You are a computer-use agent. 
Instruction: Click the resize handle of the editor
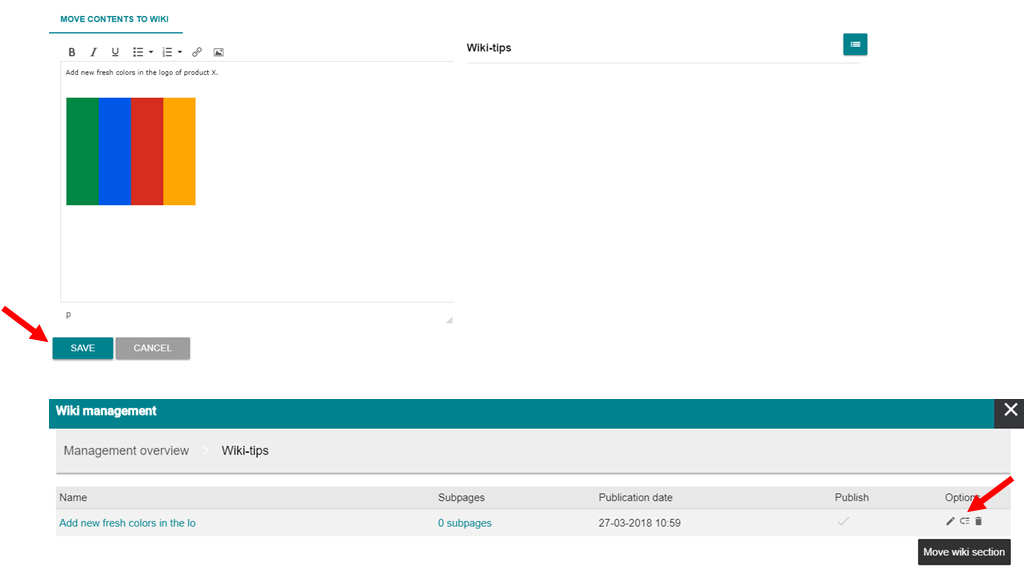pos(449,320)
